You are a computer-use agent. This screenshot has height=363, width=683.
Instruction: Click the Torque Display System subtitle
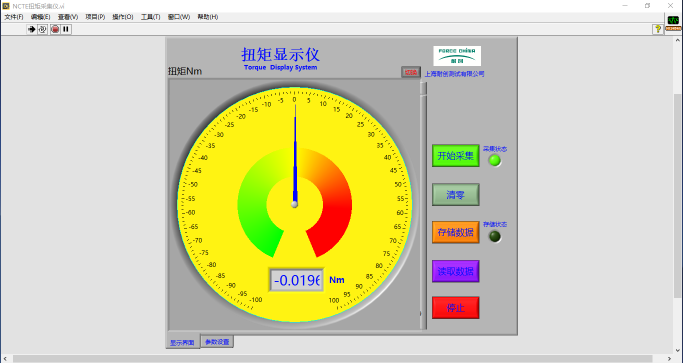coord(281,68)
